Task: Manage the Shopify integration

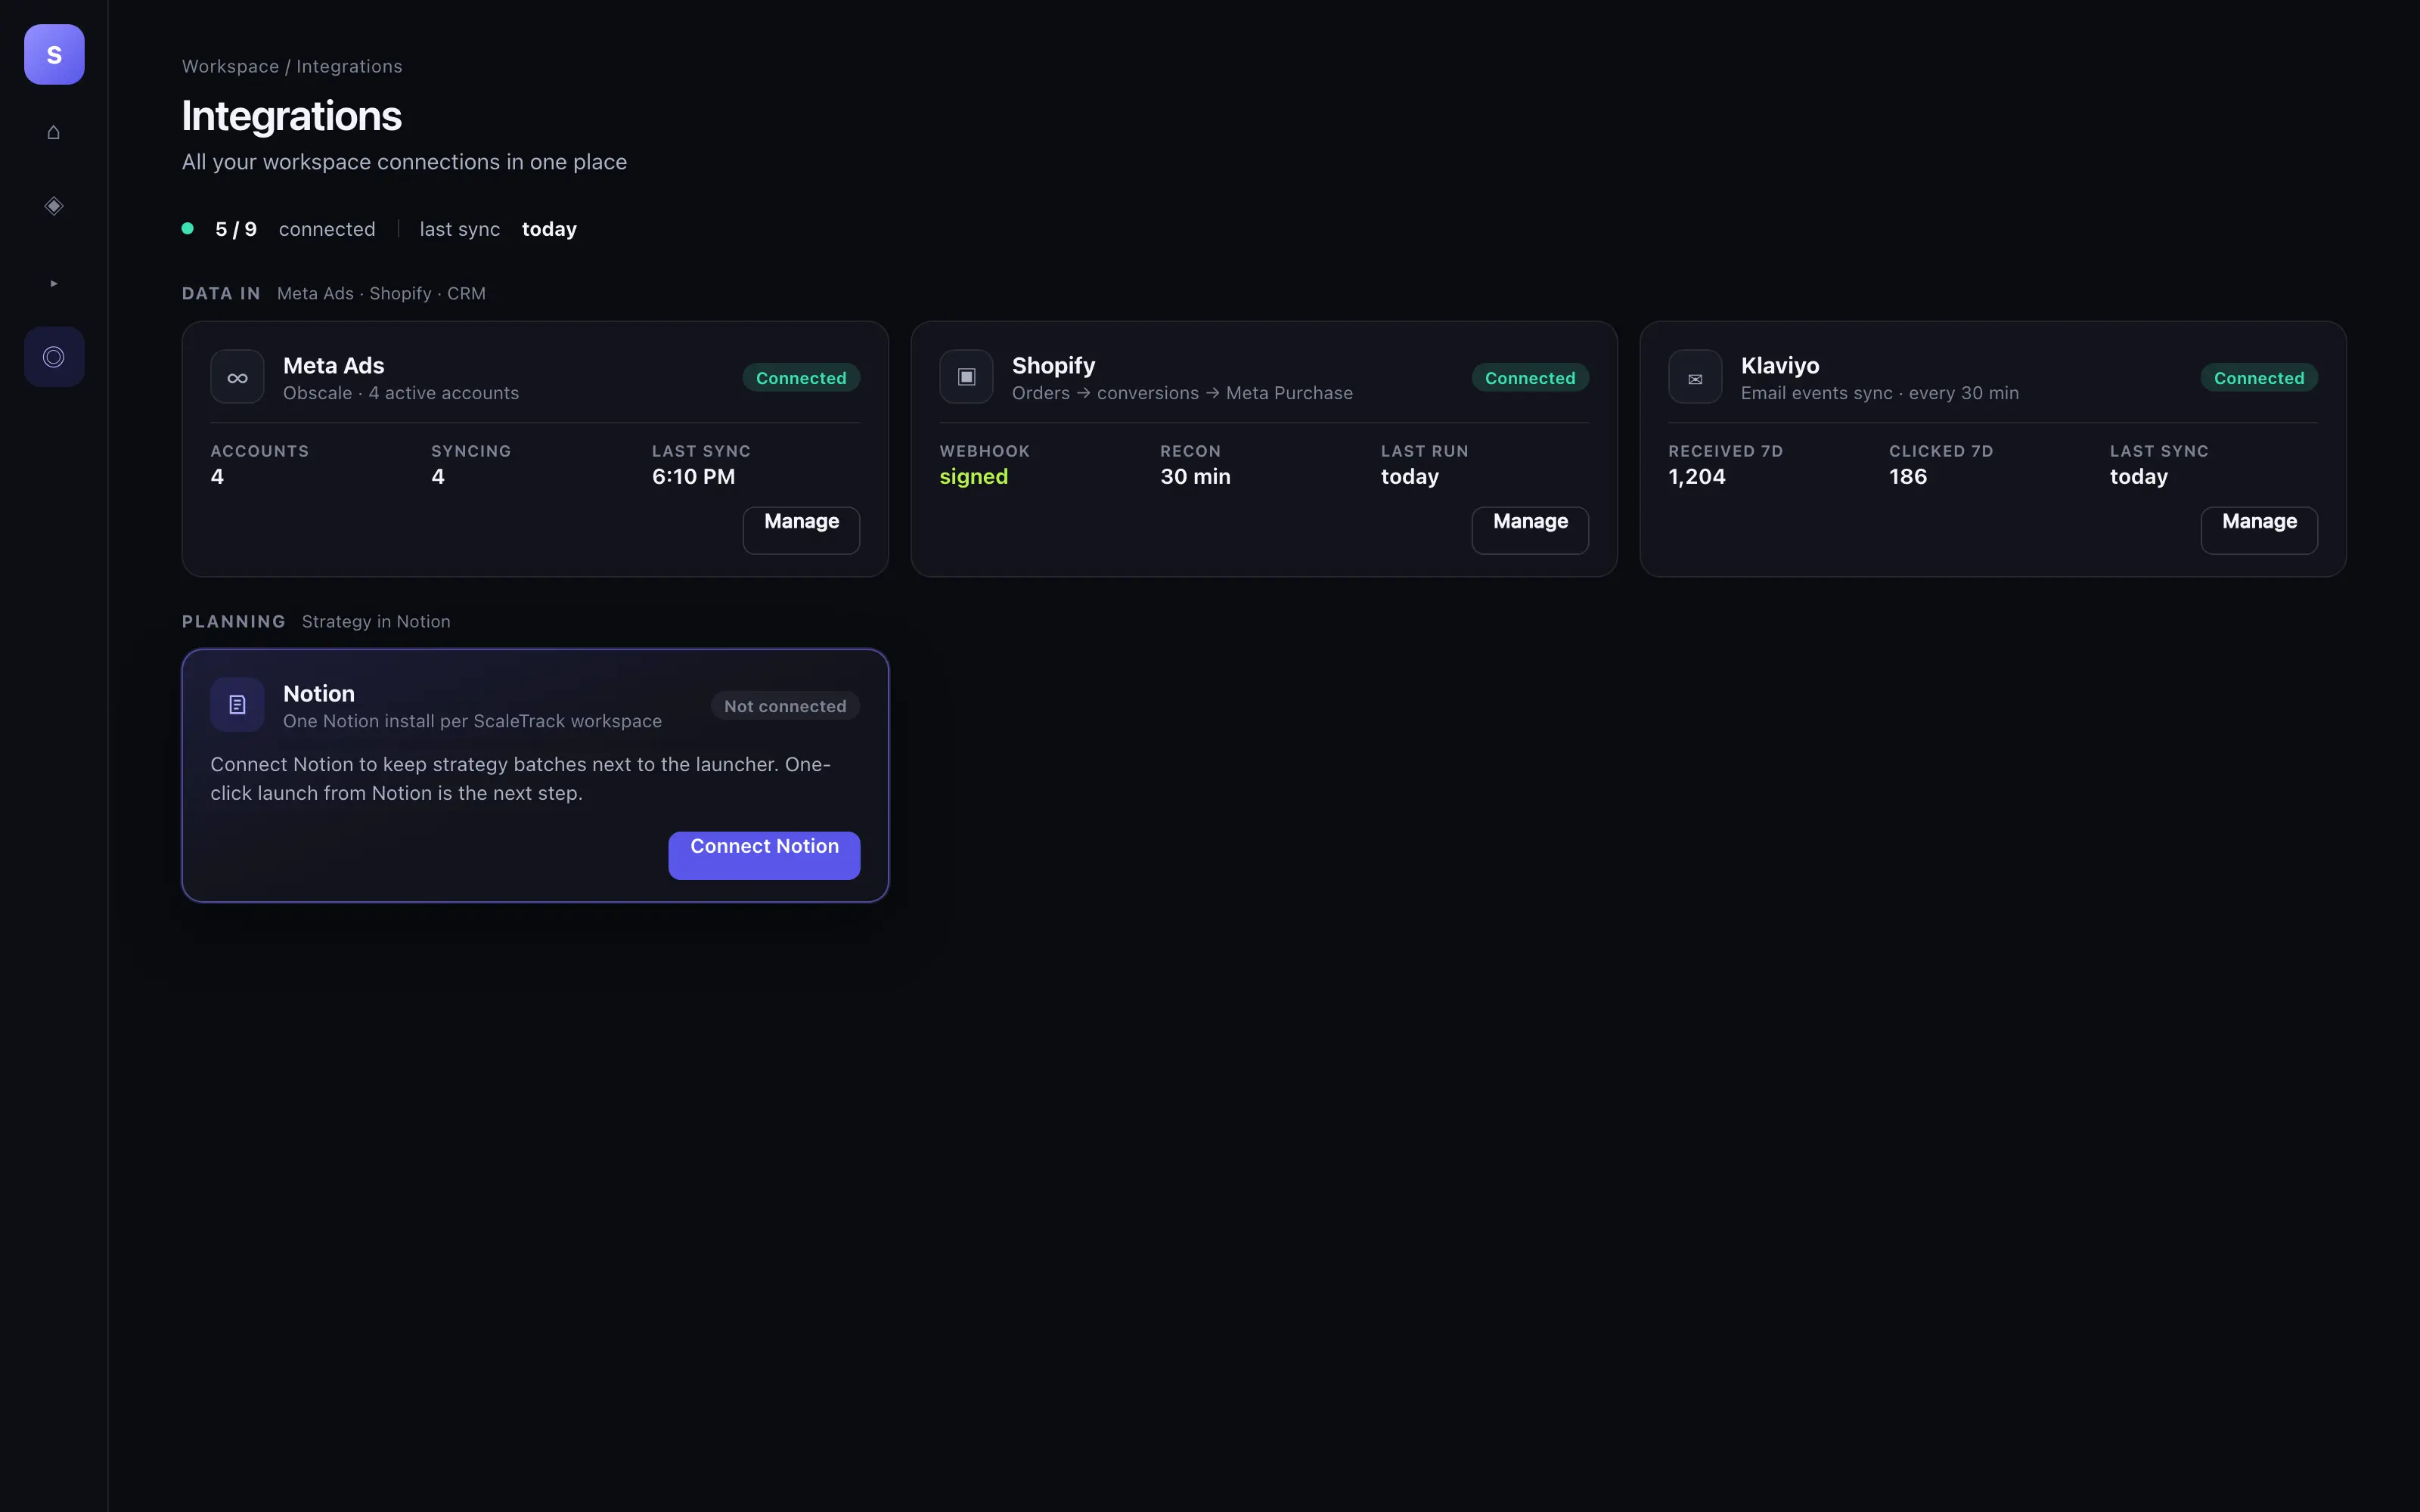Action: pyautogui.click(x=1530, y=530)
